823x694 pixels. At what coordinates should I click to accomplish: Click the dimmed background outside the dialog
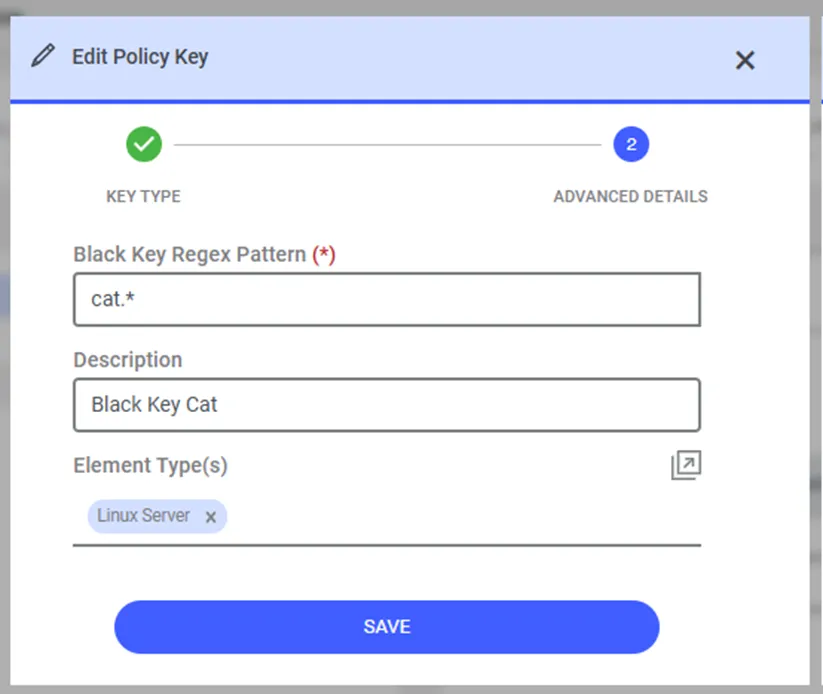point(817,346)
